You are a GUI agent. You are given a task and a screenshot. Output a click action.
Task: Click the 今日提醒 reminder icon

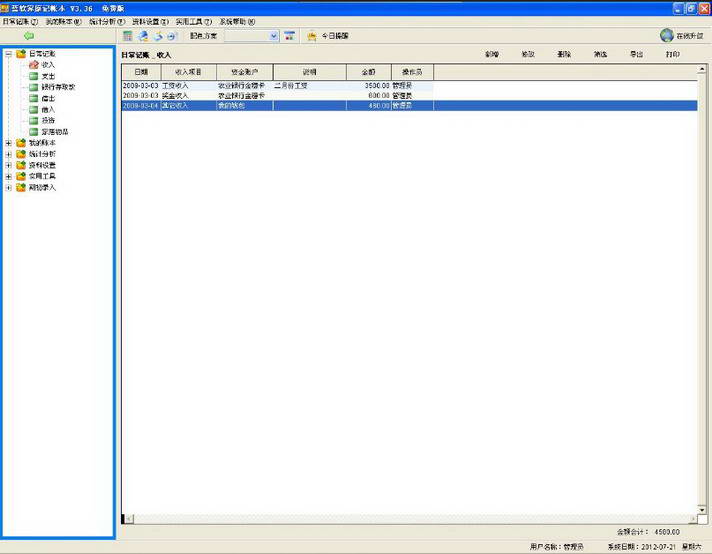pos(312,36)
